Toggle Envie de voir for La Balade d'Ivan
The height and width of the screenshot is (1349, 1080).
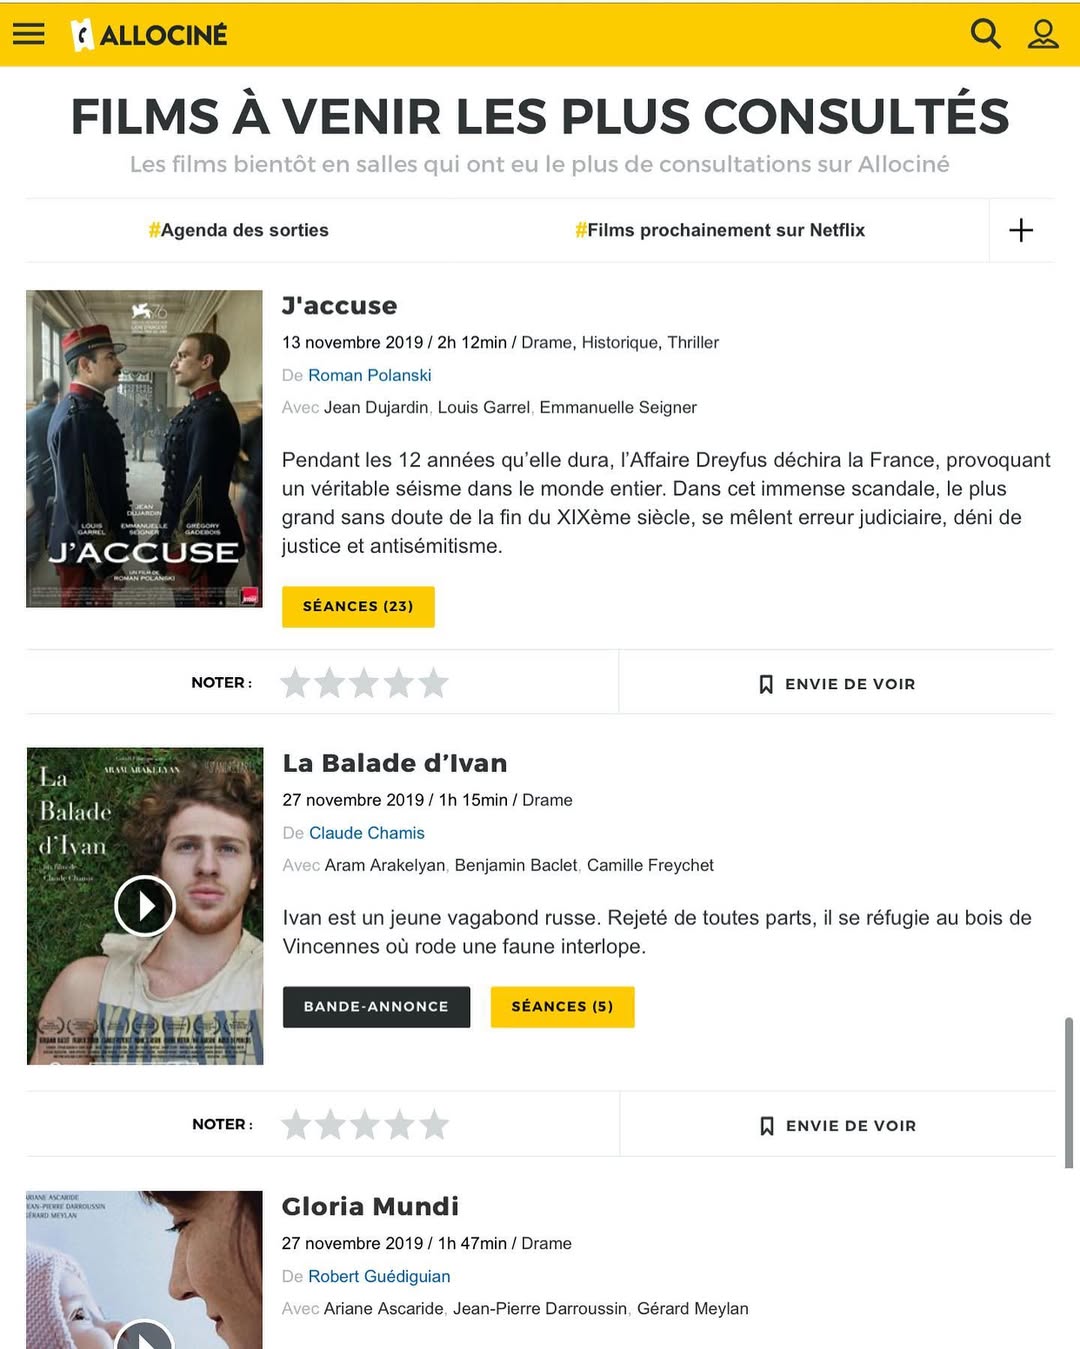coord(838,1125)
